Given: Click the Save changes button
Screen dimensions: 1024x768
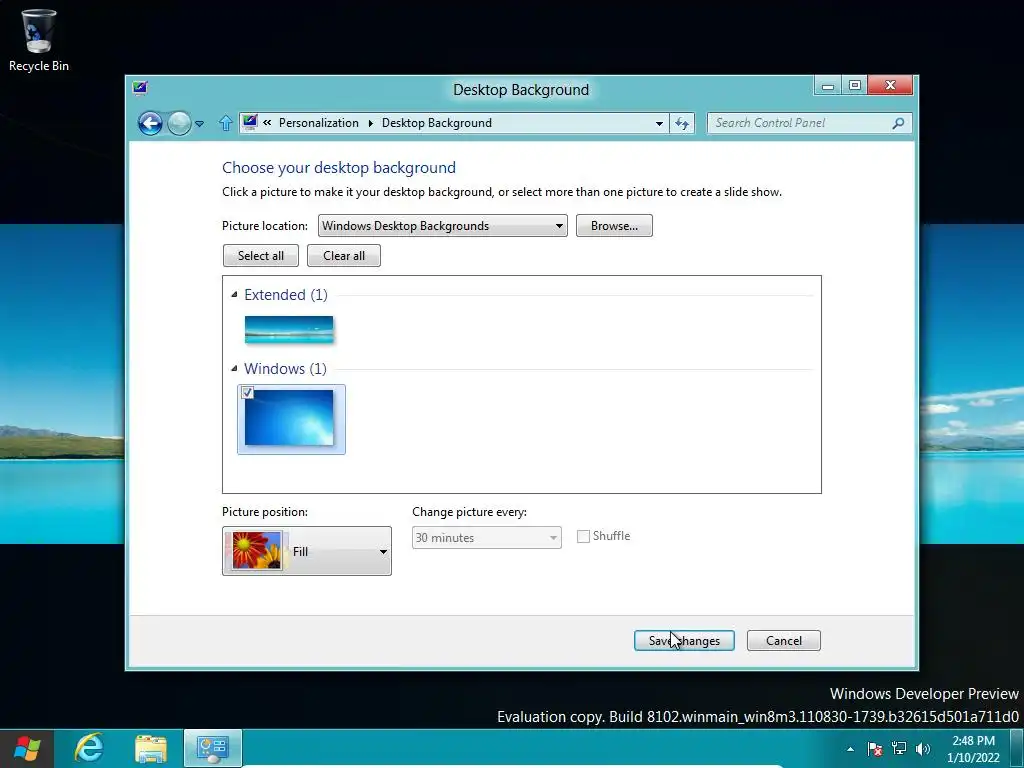Looking at the screenshot, I should (684, 641).
